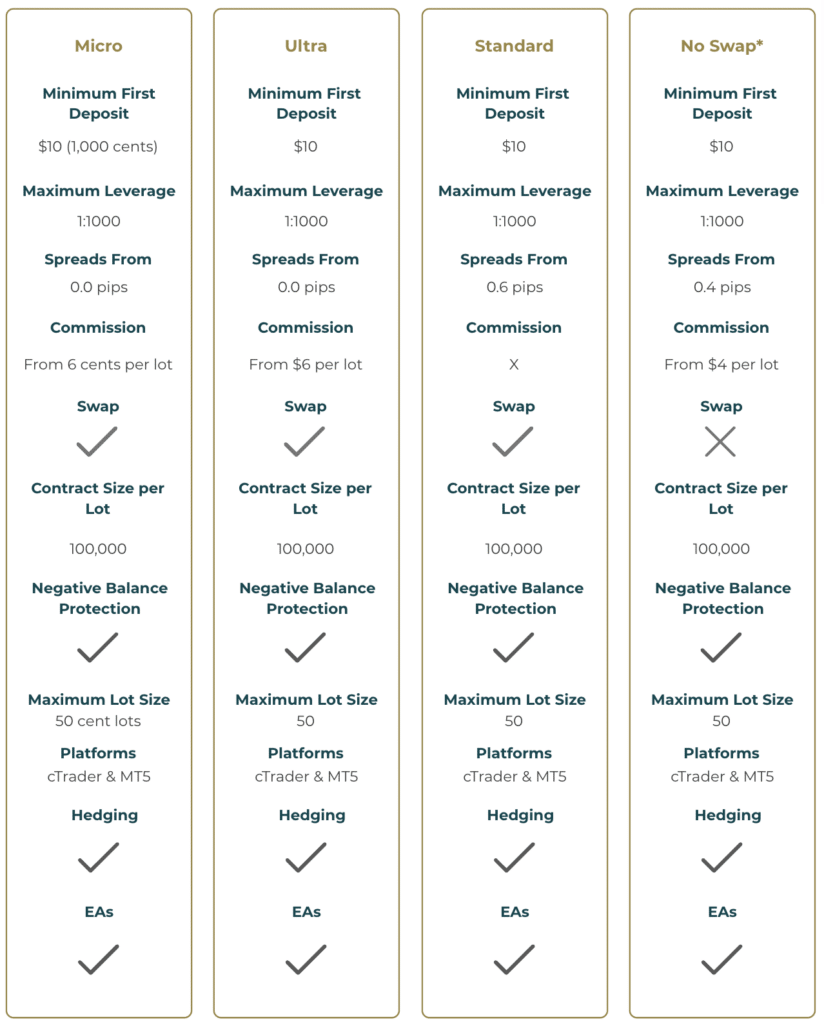Click Negative Balance Protection checkmark under Ultra

click(x=305, y=647)
